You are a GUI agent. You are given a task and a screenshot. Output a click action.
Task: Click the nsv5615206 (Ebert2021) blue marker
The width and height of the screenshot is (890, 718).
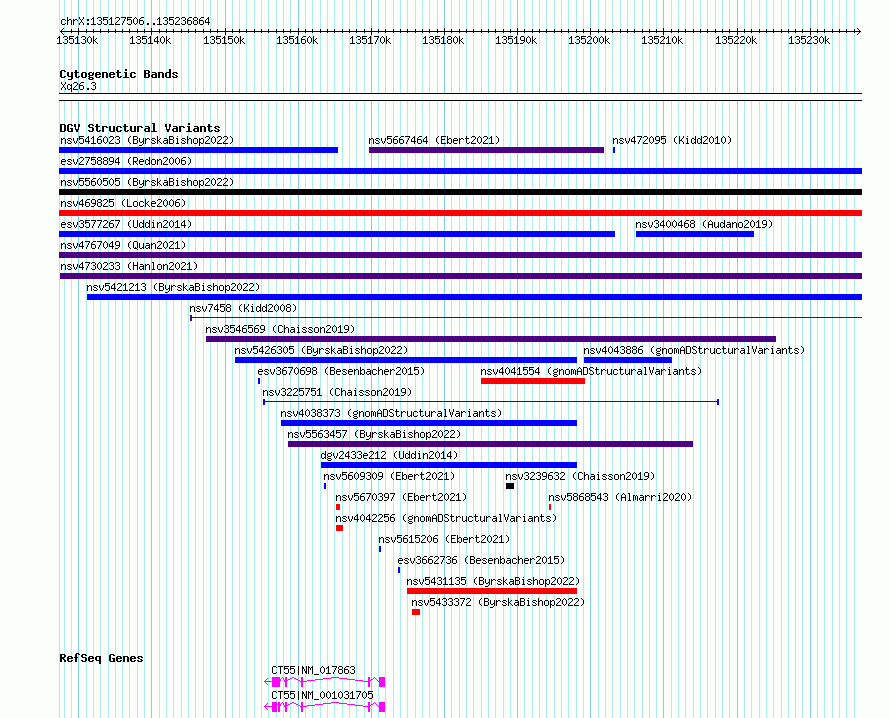point(380,549)
